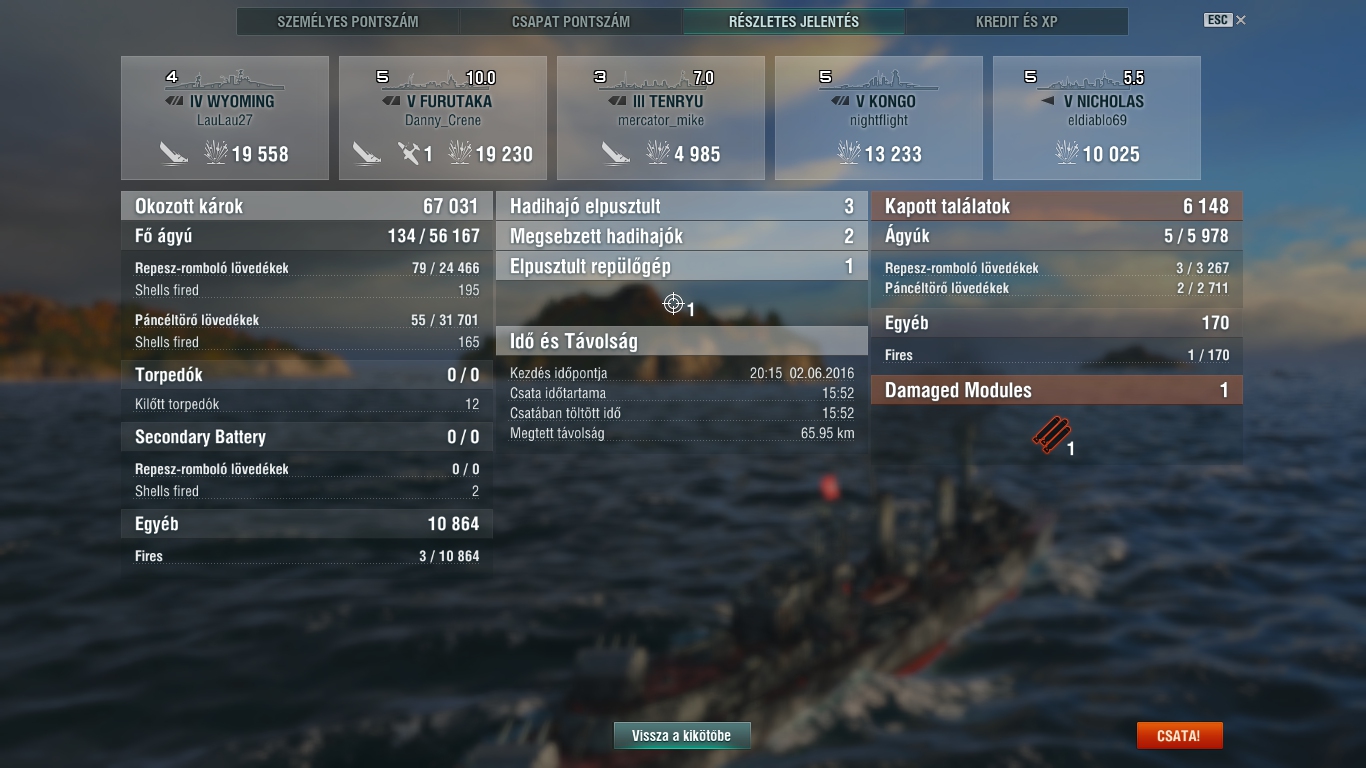Click the sunk ship icon on Wyoming card

pyautogui.click(x=174, y=153)
